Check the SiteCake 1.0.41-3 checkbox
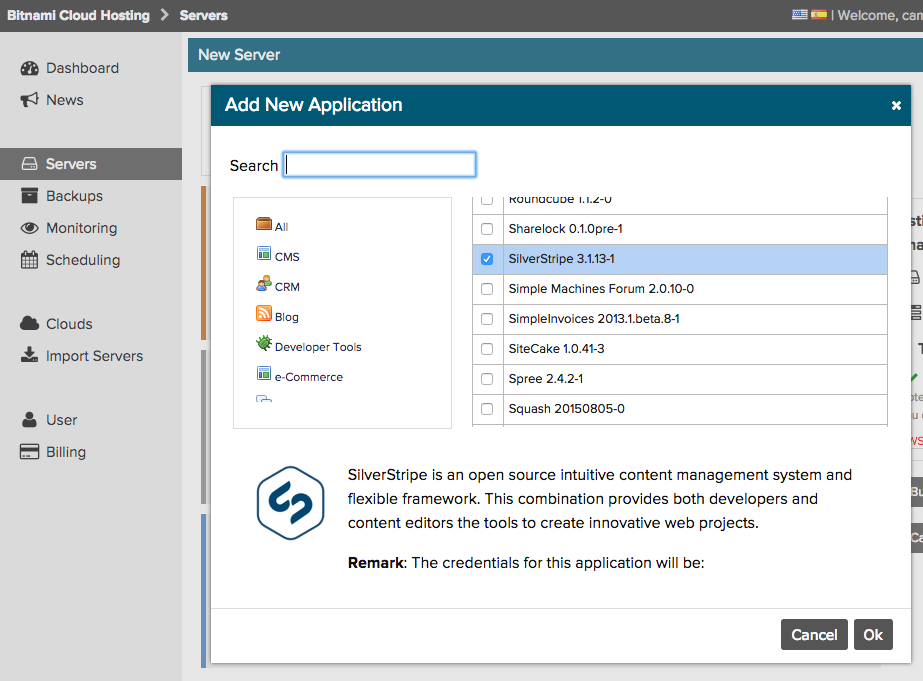The height and width of the screenshot is (681, 923). click(x=487, y=349)
